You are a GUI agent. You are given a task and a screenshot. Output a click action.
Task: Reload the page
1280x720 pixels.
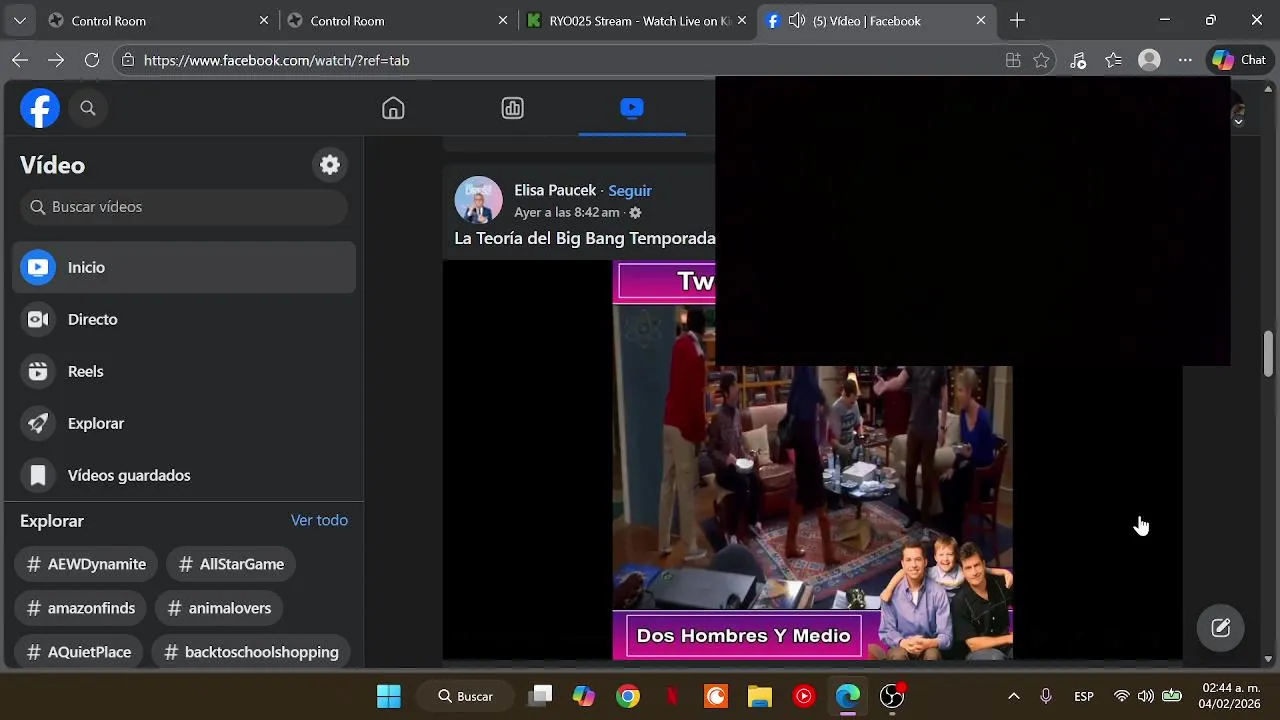click(92, 60)
